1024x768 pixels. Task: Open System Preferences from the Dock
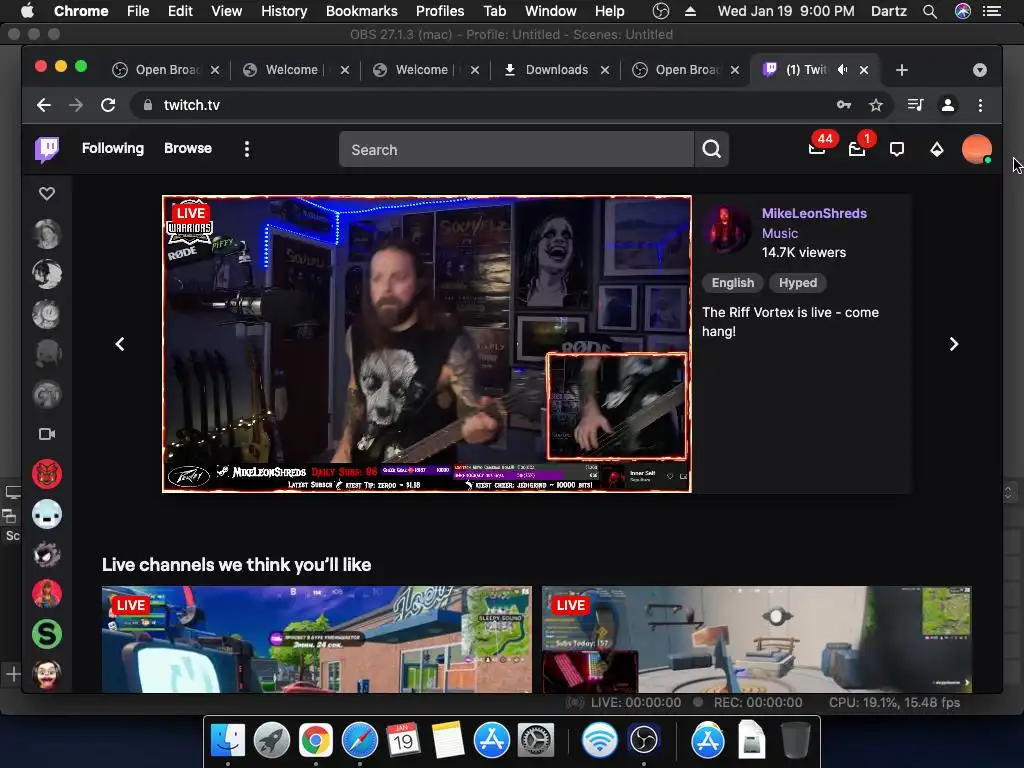tap(536, 741)
